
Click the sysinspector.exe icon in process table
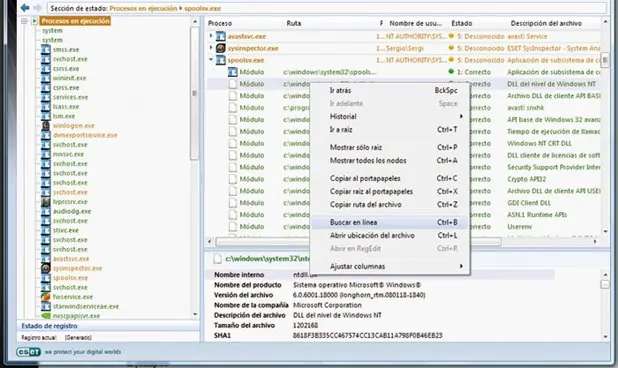[221, 48]
